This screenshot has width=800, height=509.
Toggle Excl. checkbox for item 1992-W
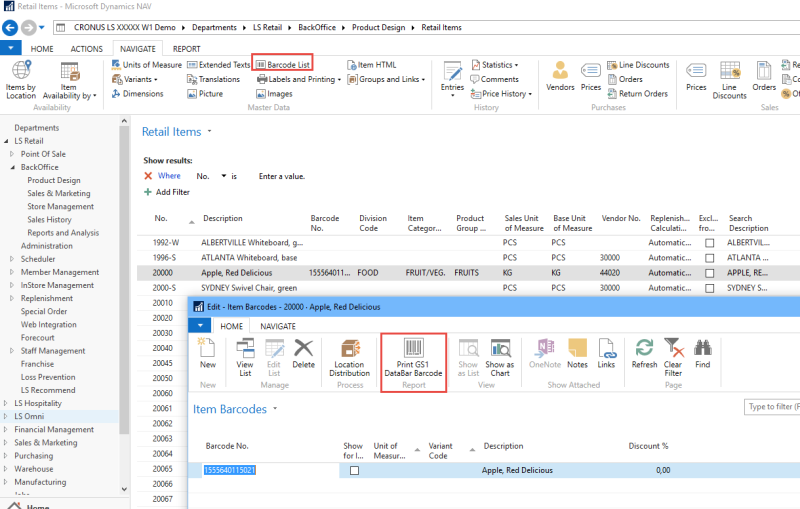[x=709, y=243]
